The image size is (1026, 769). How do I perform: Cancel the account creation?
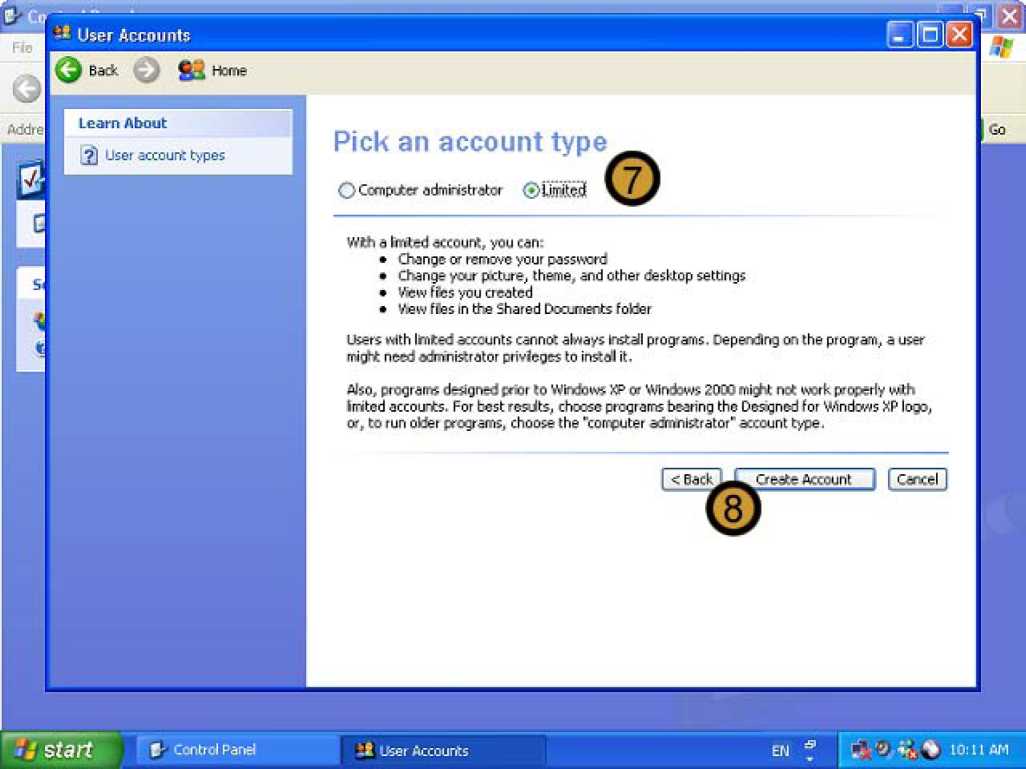click(x=917, y=479)
